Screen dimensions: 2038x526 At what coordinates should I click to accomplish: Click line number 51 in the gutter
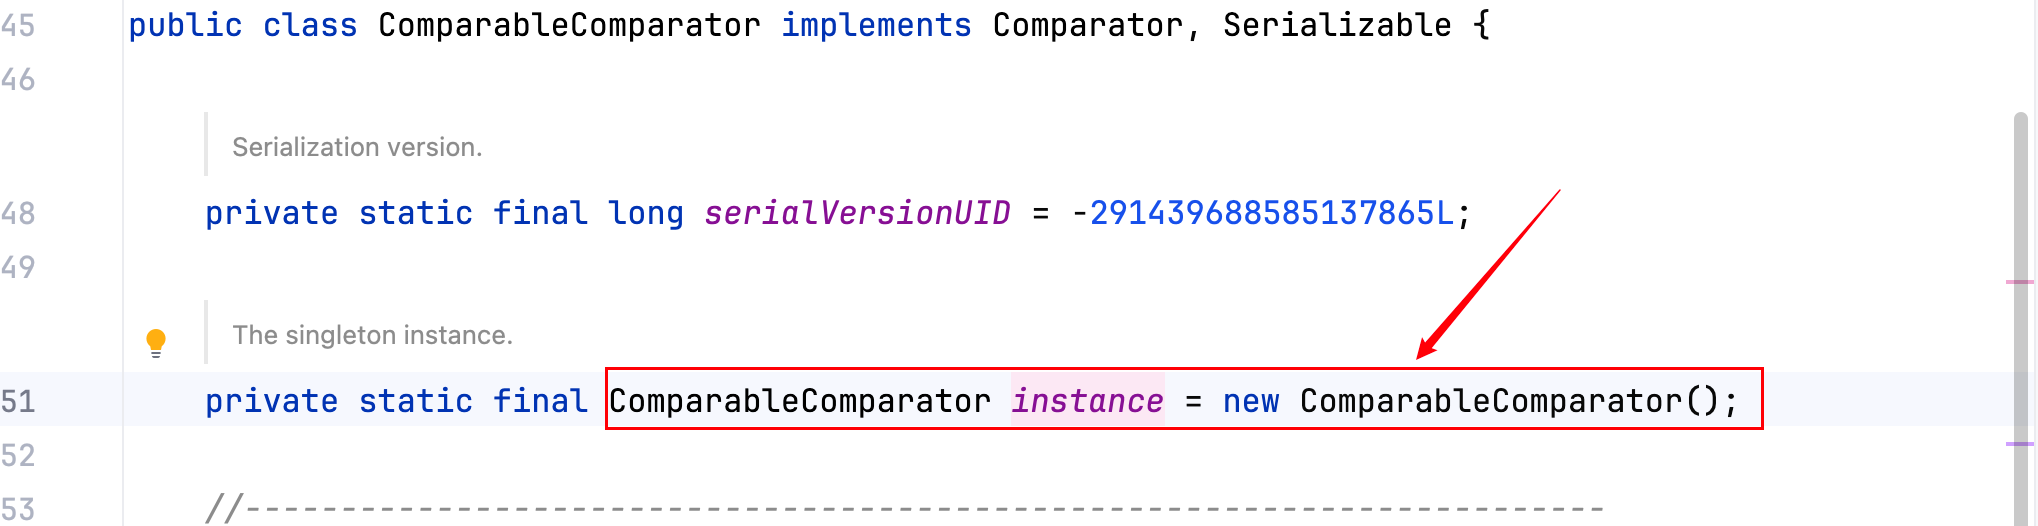tap(18, 401)
